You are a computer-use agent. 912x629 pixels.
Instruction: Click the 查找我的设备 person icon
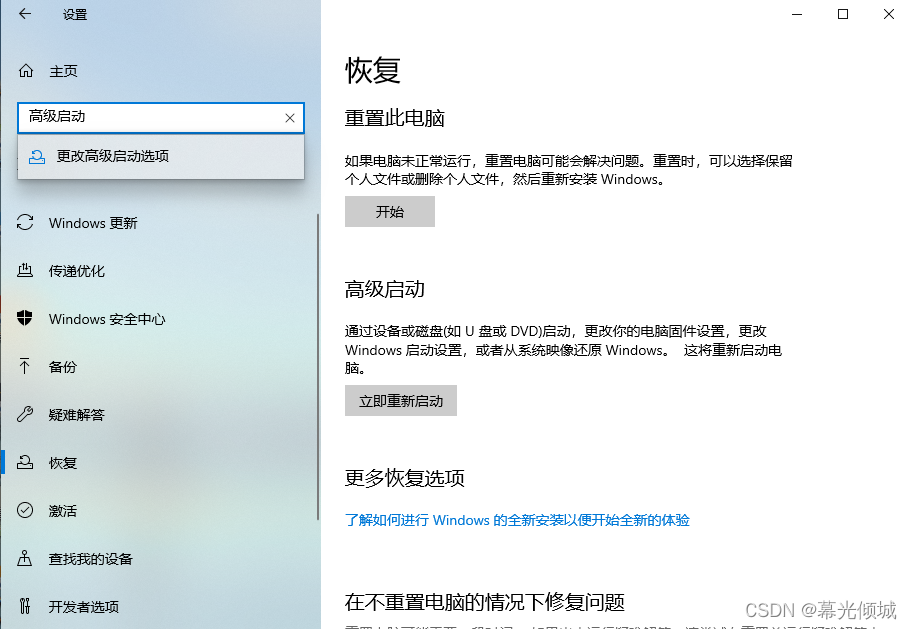click(x=24, y=558)
